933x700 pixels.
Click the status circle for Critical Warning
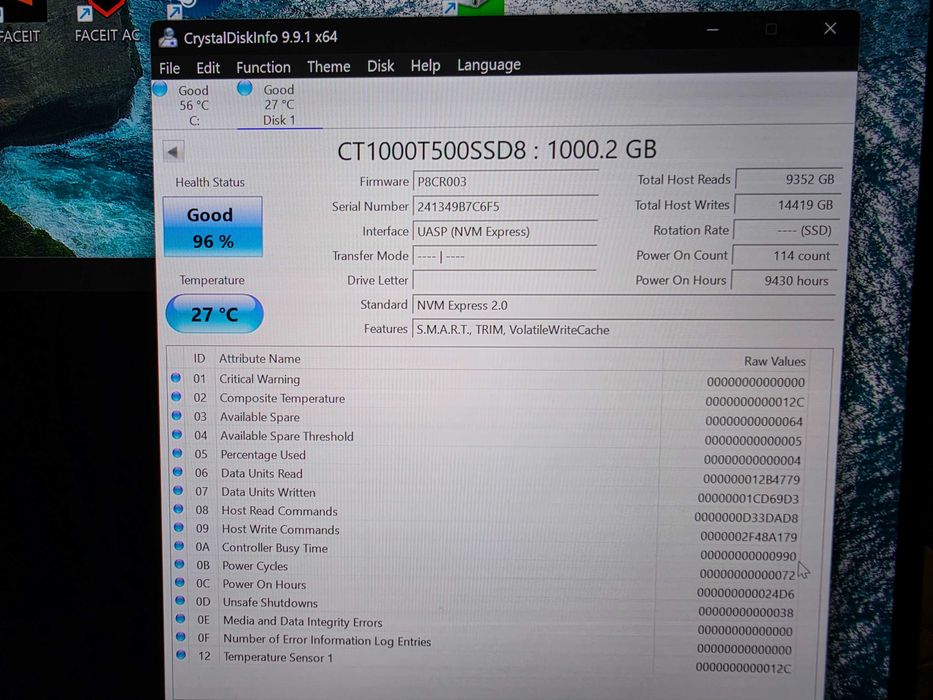tap(176, 377)
